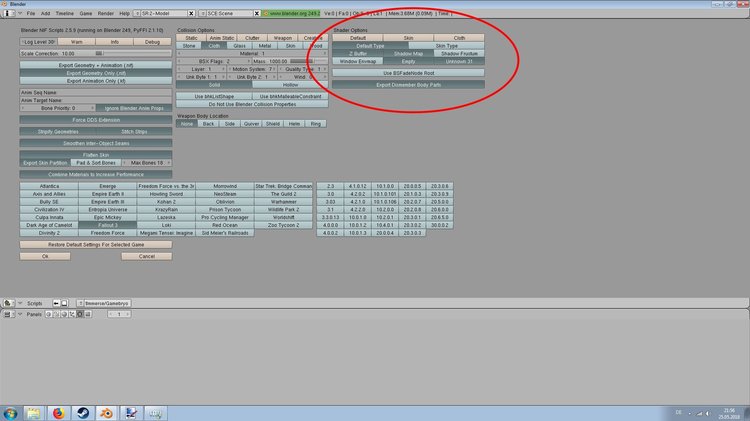Toggle Force DDS Extension
The image size is (750, 421).
tap(96, 120)
